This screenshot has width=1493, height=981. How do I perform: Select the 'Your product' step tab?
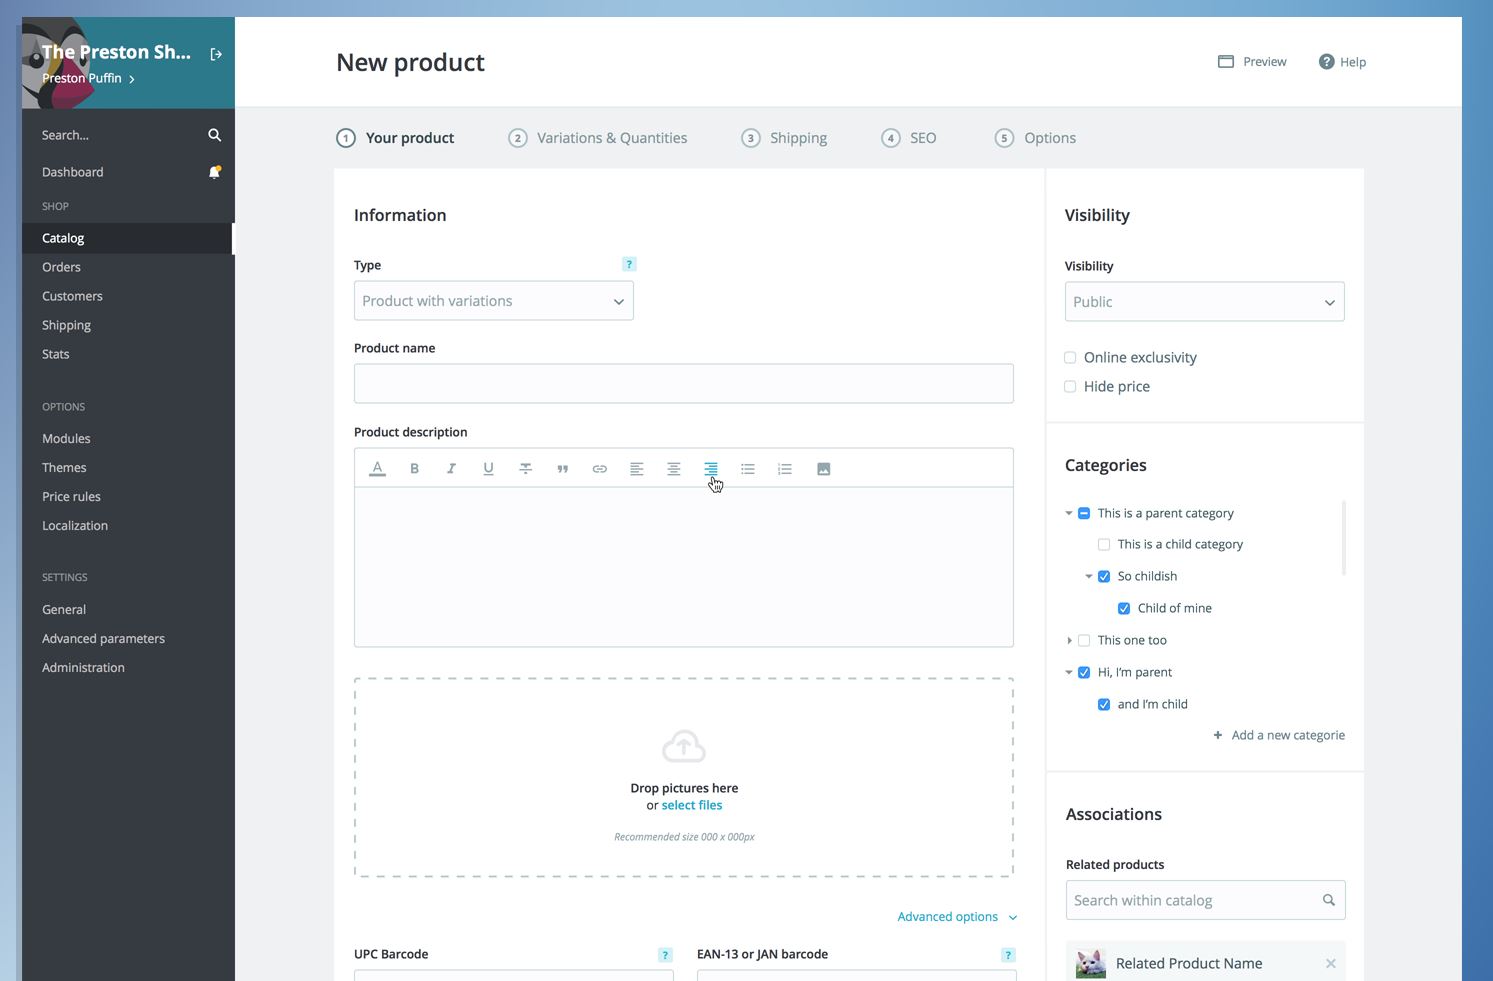395,138
